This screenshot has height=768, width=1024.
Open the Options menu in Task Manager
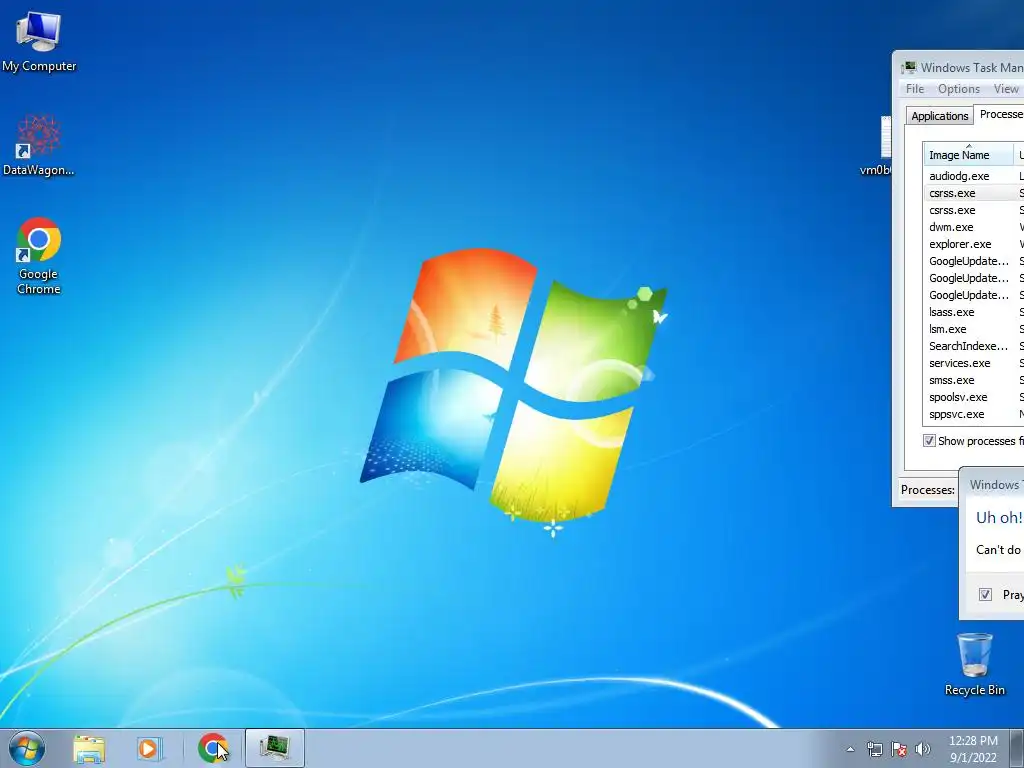coord(959,89)
